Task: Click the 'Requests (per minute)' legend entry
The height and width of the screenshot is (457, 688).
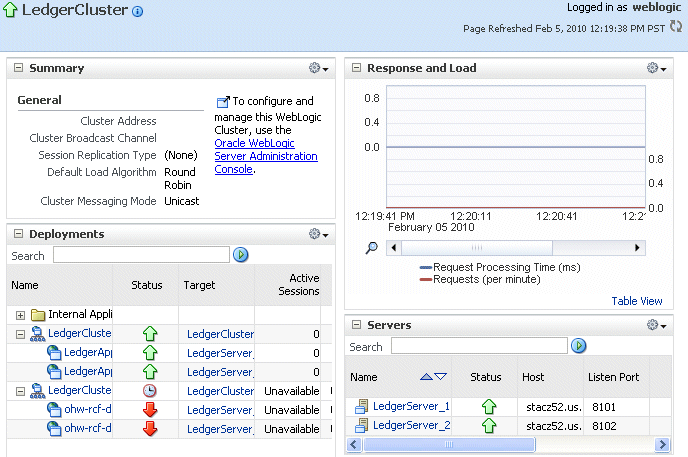Action: pyautogui.click(x=480, y=279)
